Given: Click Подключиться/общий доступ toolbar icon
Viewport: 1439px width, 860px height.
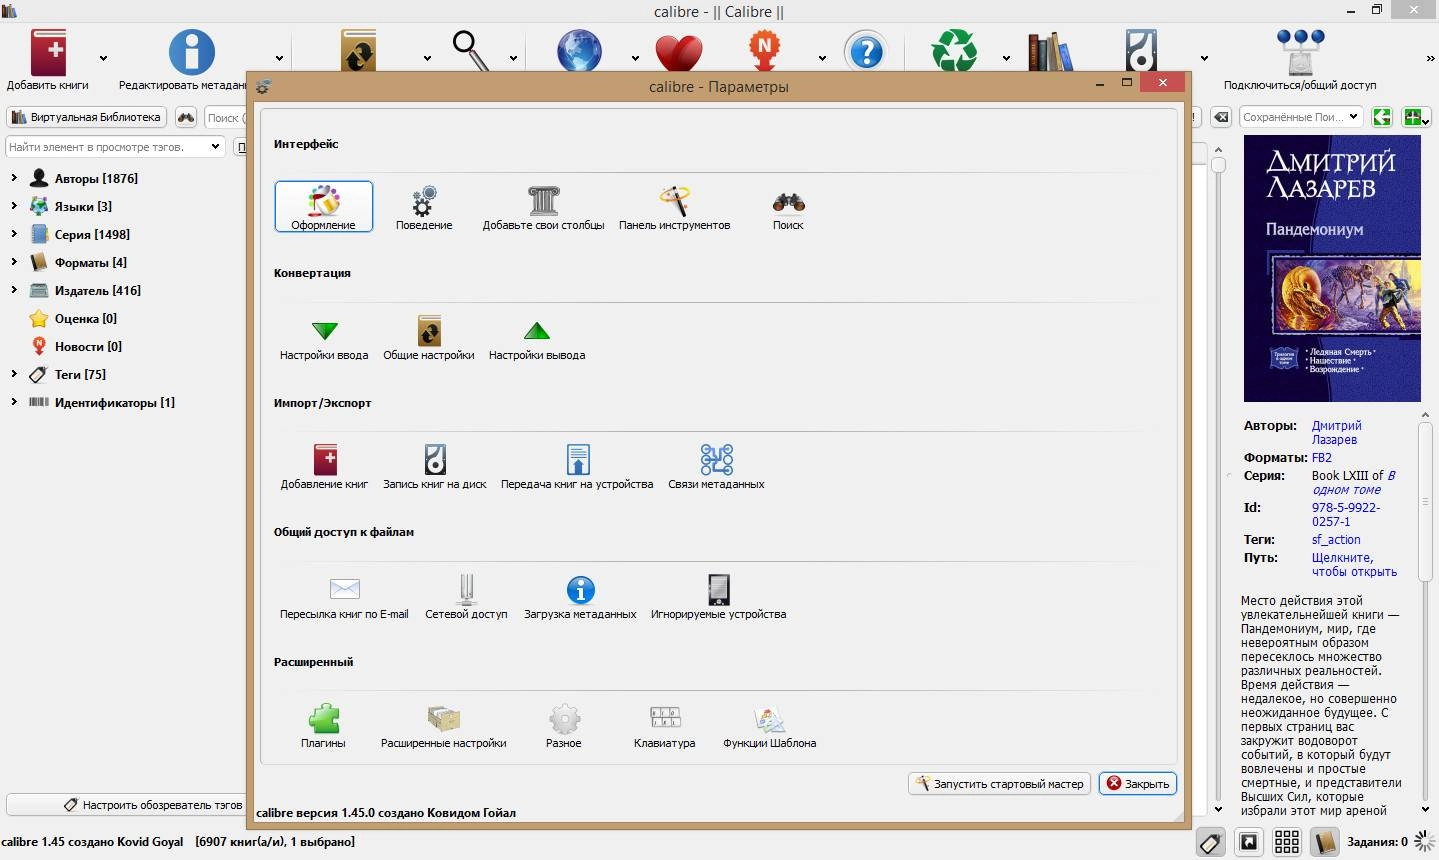Looking at the screenshot, I should click(x=1300, y=59).
